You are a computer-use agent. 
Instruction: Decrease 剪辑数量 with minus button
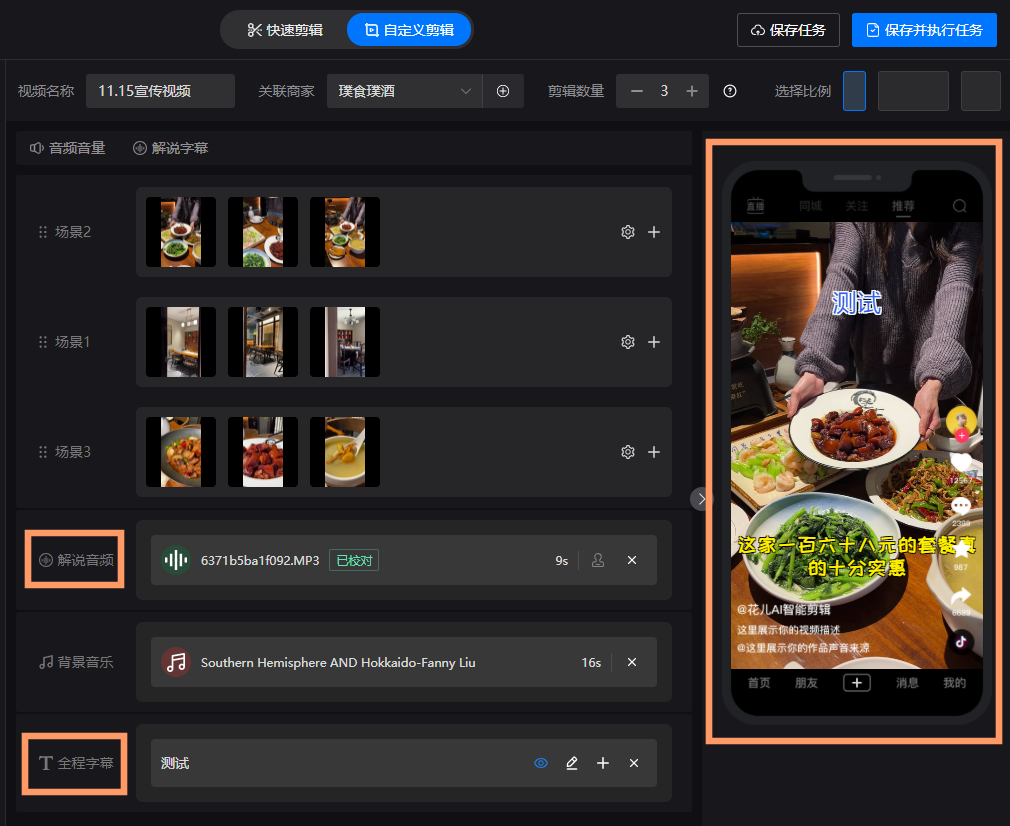pos(636,91)
